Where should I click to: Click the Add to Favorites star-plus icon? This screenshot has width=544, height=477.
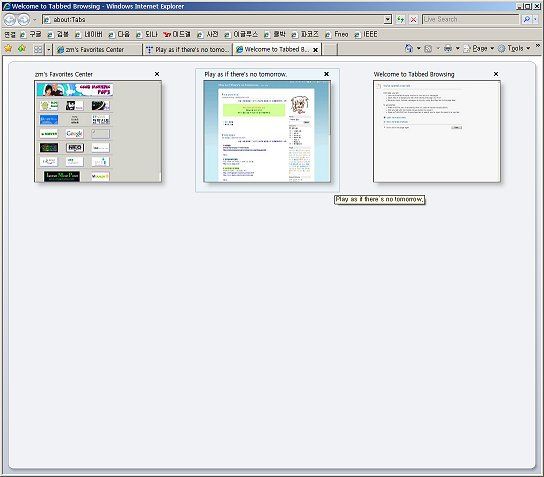tap(22, 49)
